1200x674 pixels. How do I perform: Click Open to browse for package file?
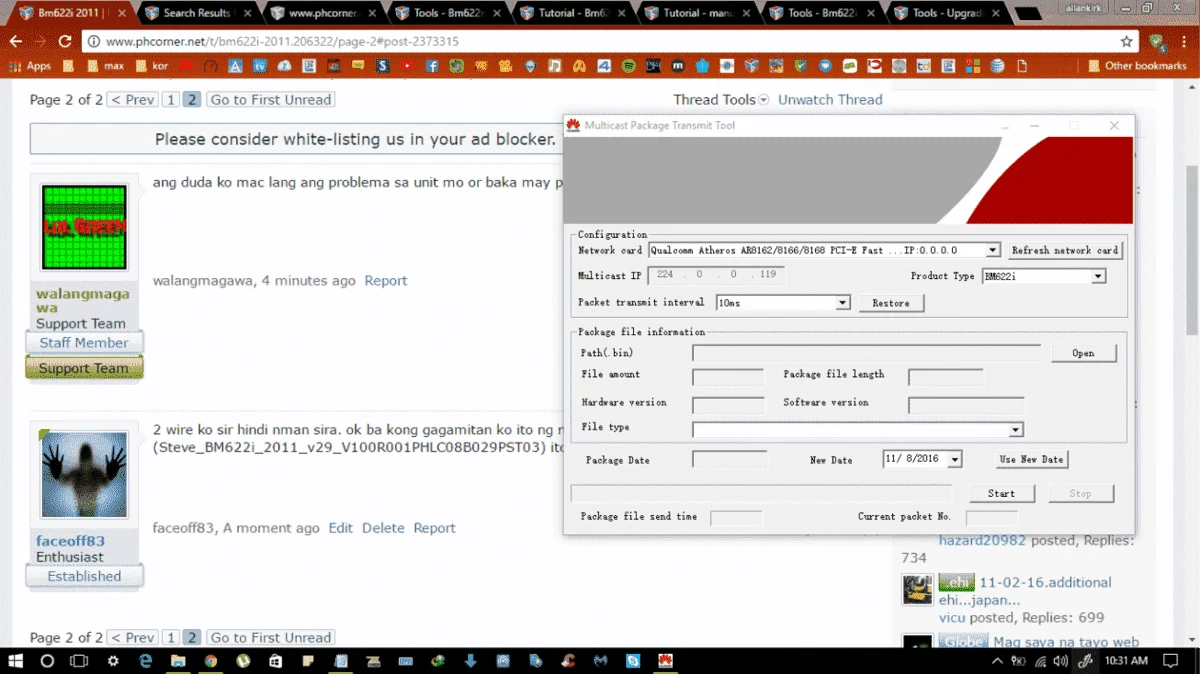point(1083,353)
